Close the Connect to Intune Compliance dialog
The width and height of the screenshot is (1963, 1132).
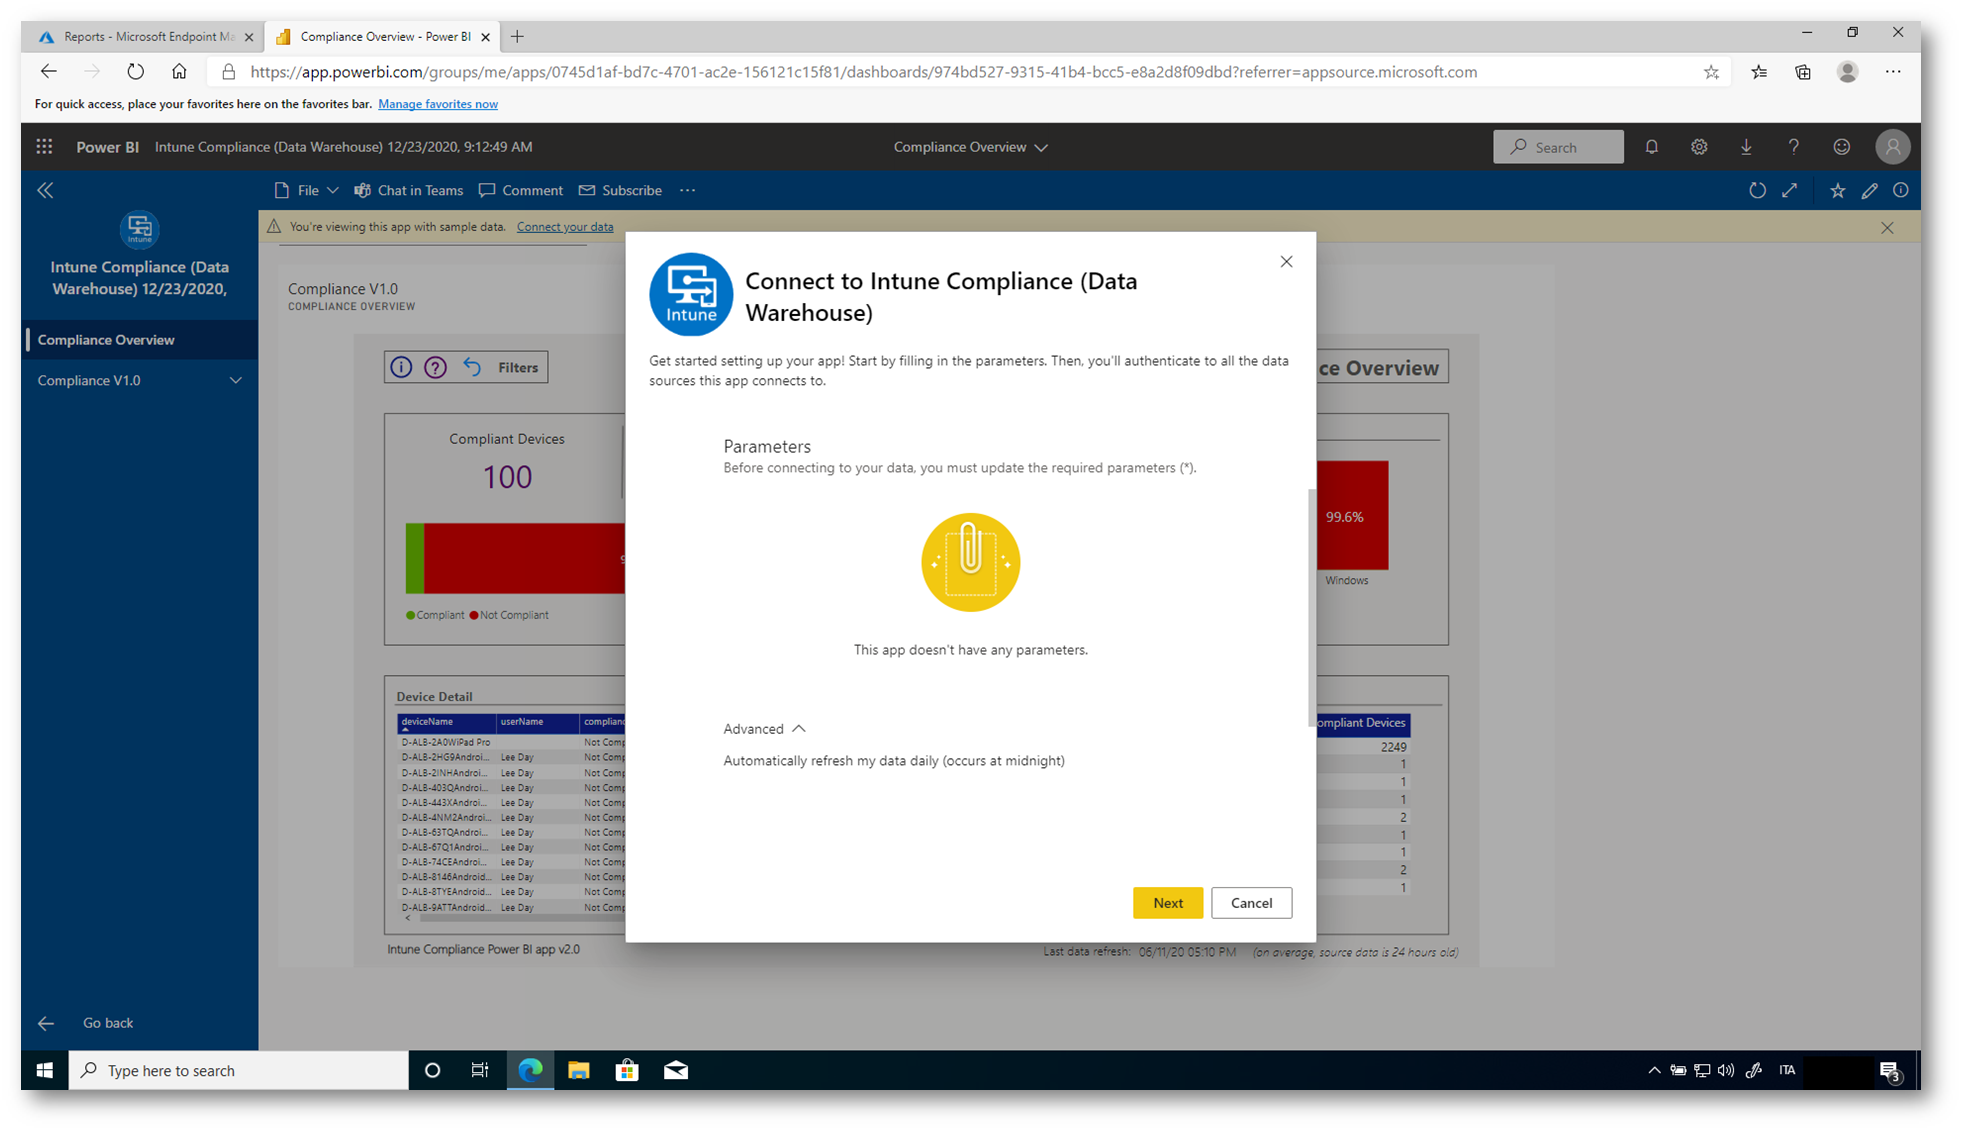pos(1286,262)
